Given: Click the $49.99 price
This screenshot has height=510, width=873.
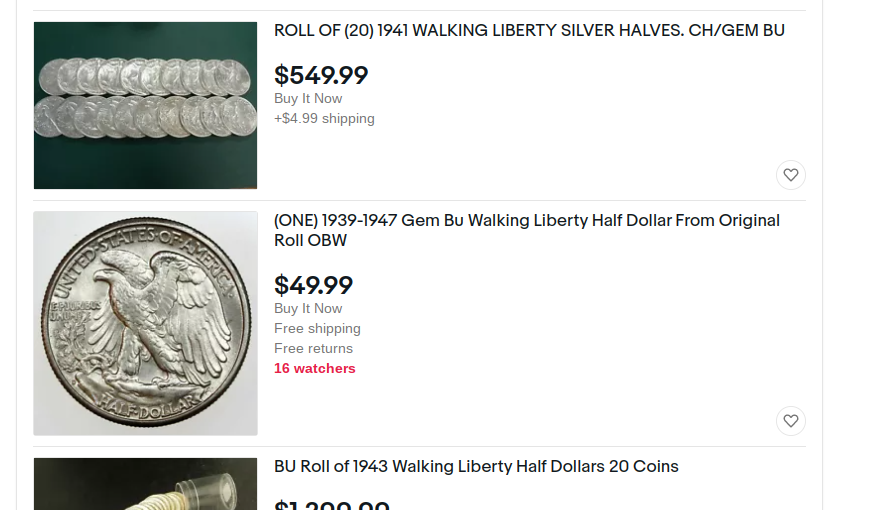Looking at the screenshot, I should (x=313, y=285).
